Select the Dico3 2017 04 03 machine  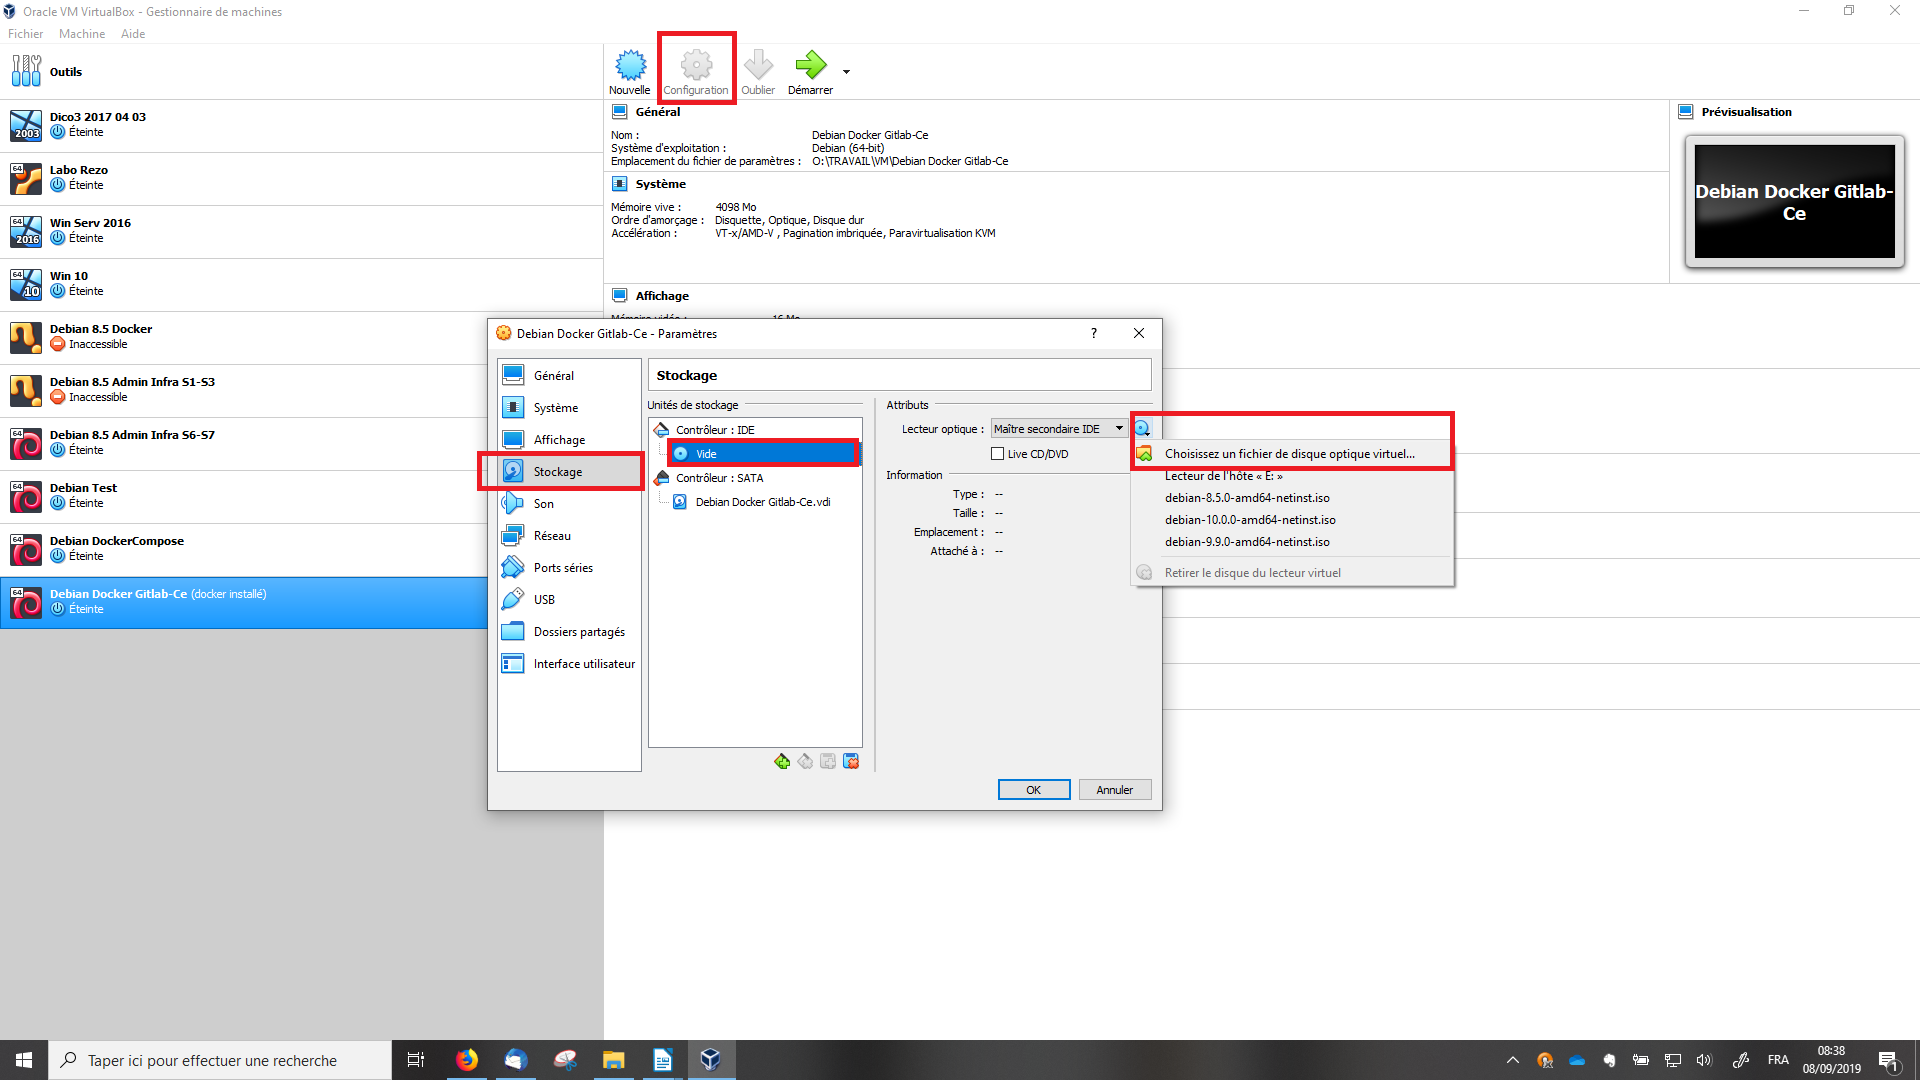coord(301,125)
